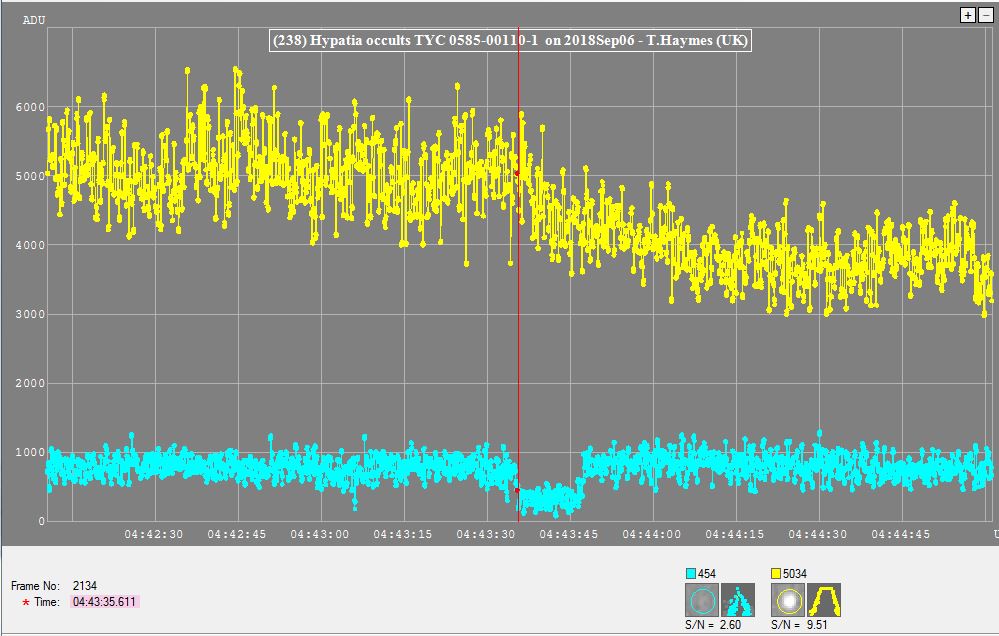
Task: Click the frame number value 2134
Action: pyautogui.click(x=86, y=585)
